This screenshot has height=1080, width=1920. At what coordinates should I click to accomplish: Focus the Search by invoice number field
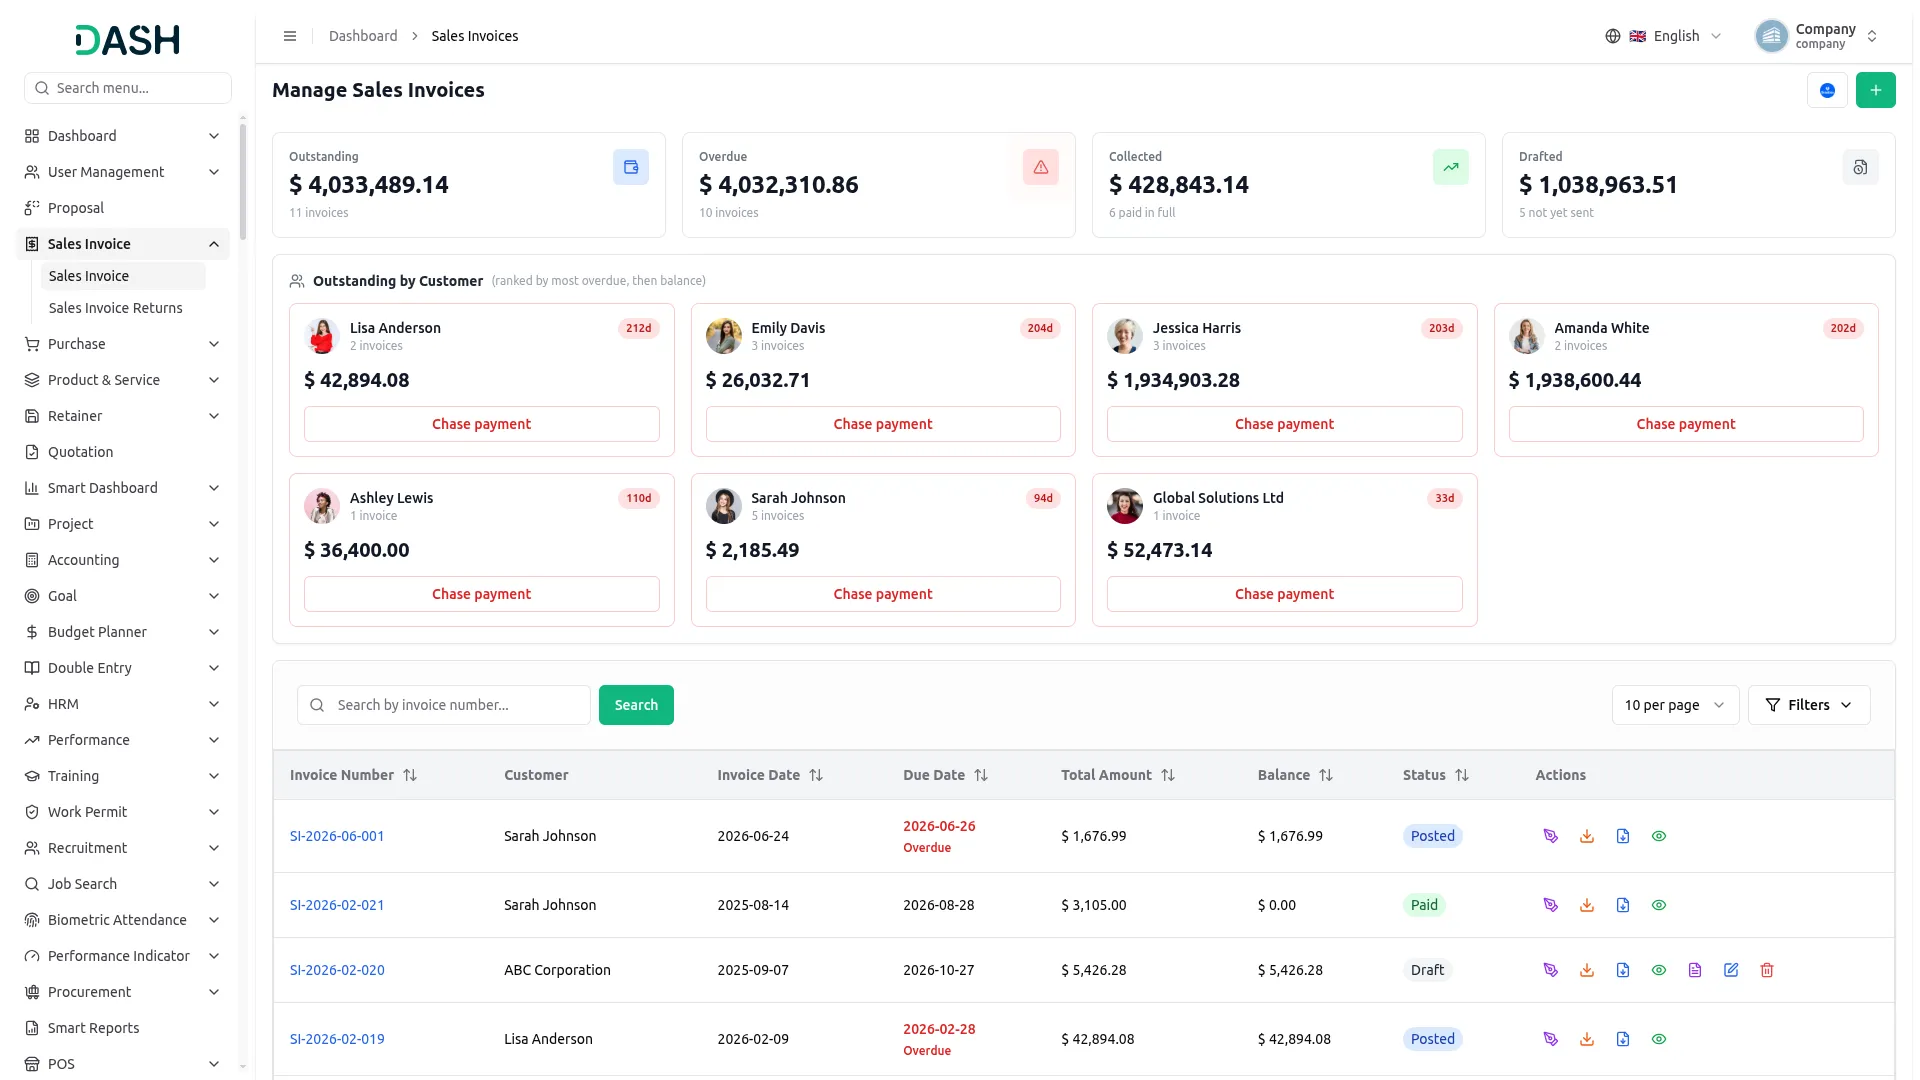[444, 705]
